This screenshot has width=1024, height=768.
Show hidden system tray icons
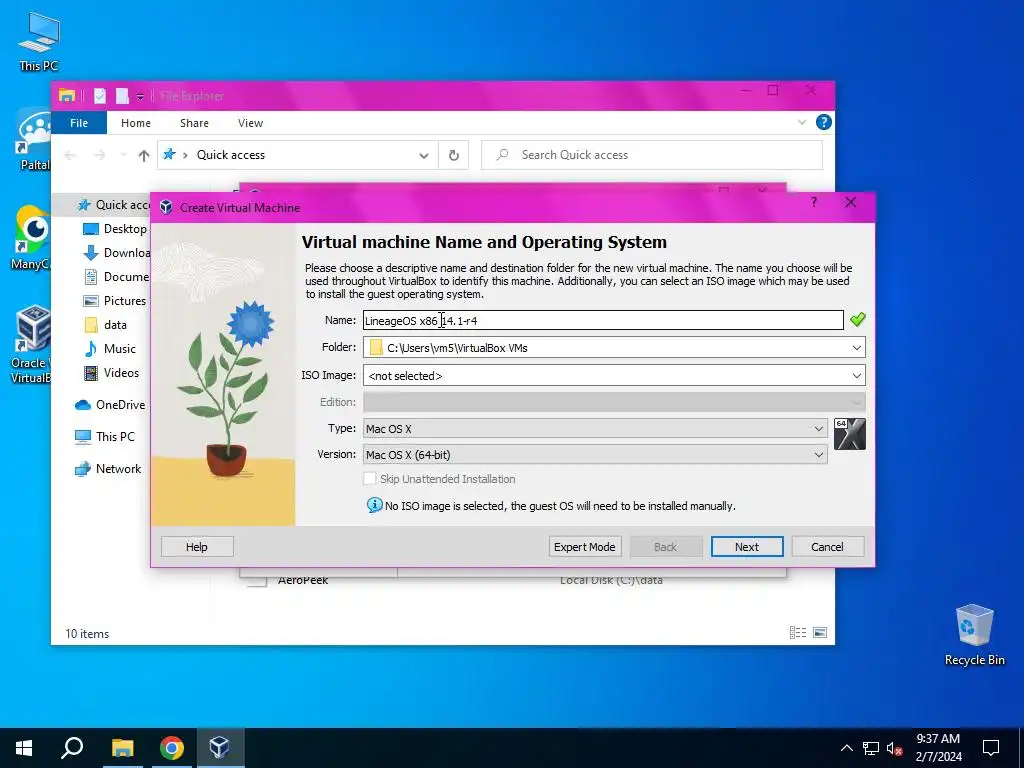[846, 748]
